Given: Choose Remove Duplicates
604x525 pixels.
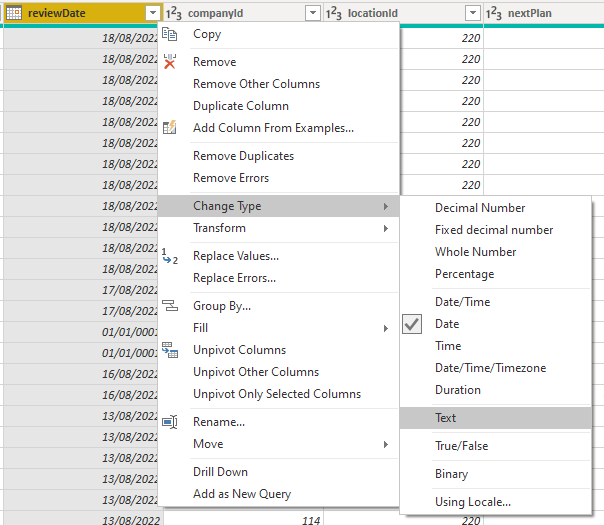Looking at the screenshot, I should [x=278, y=156].
